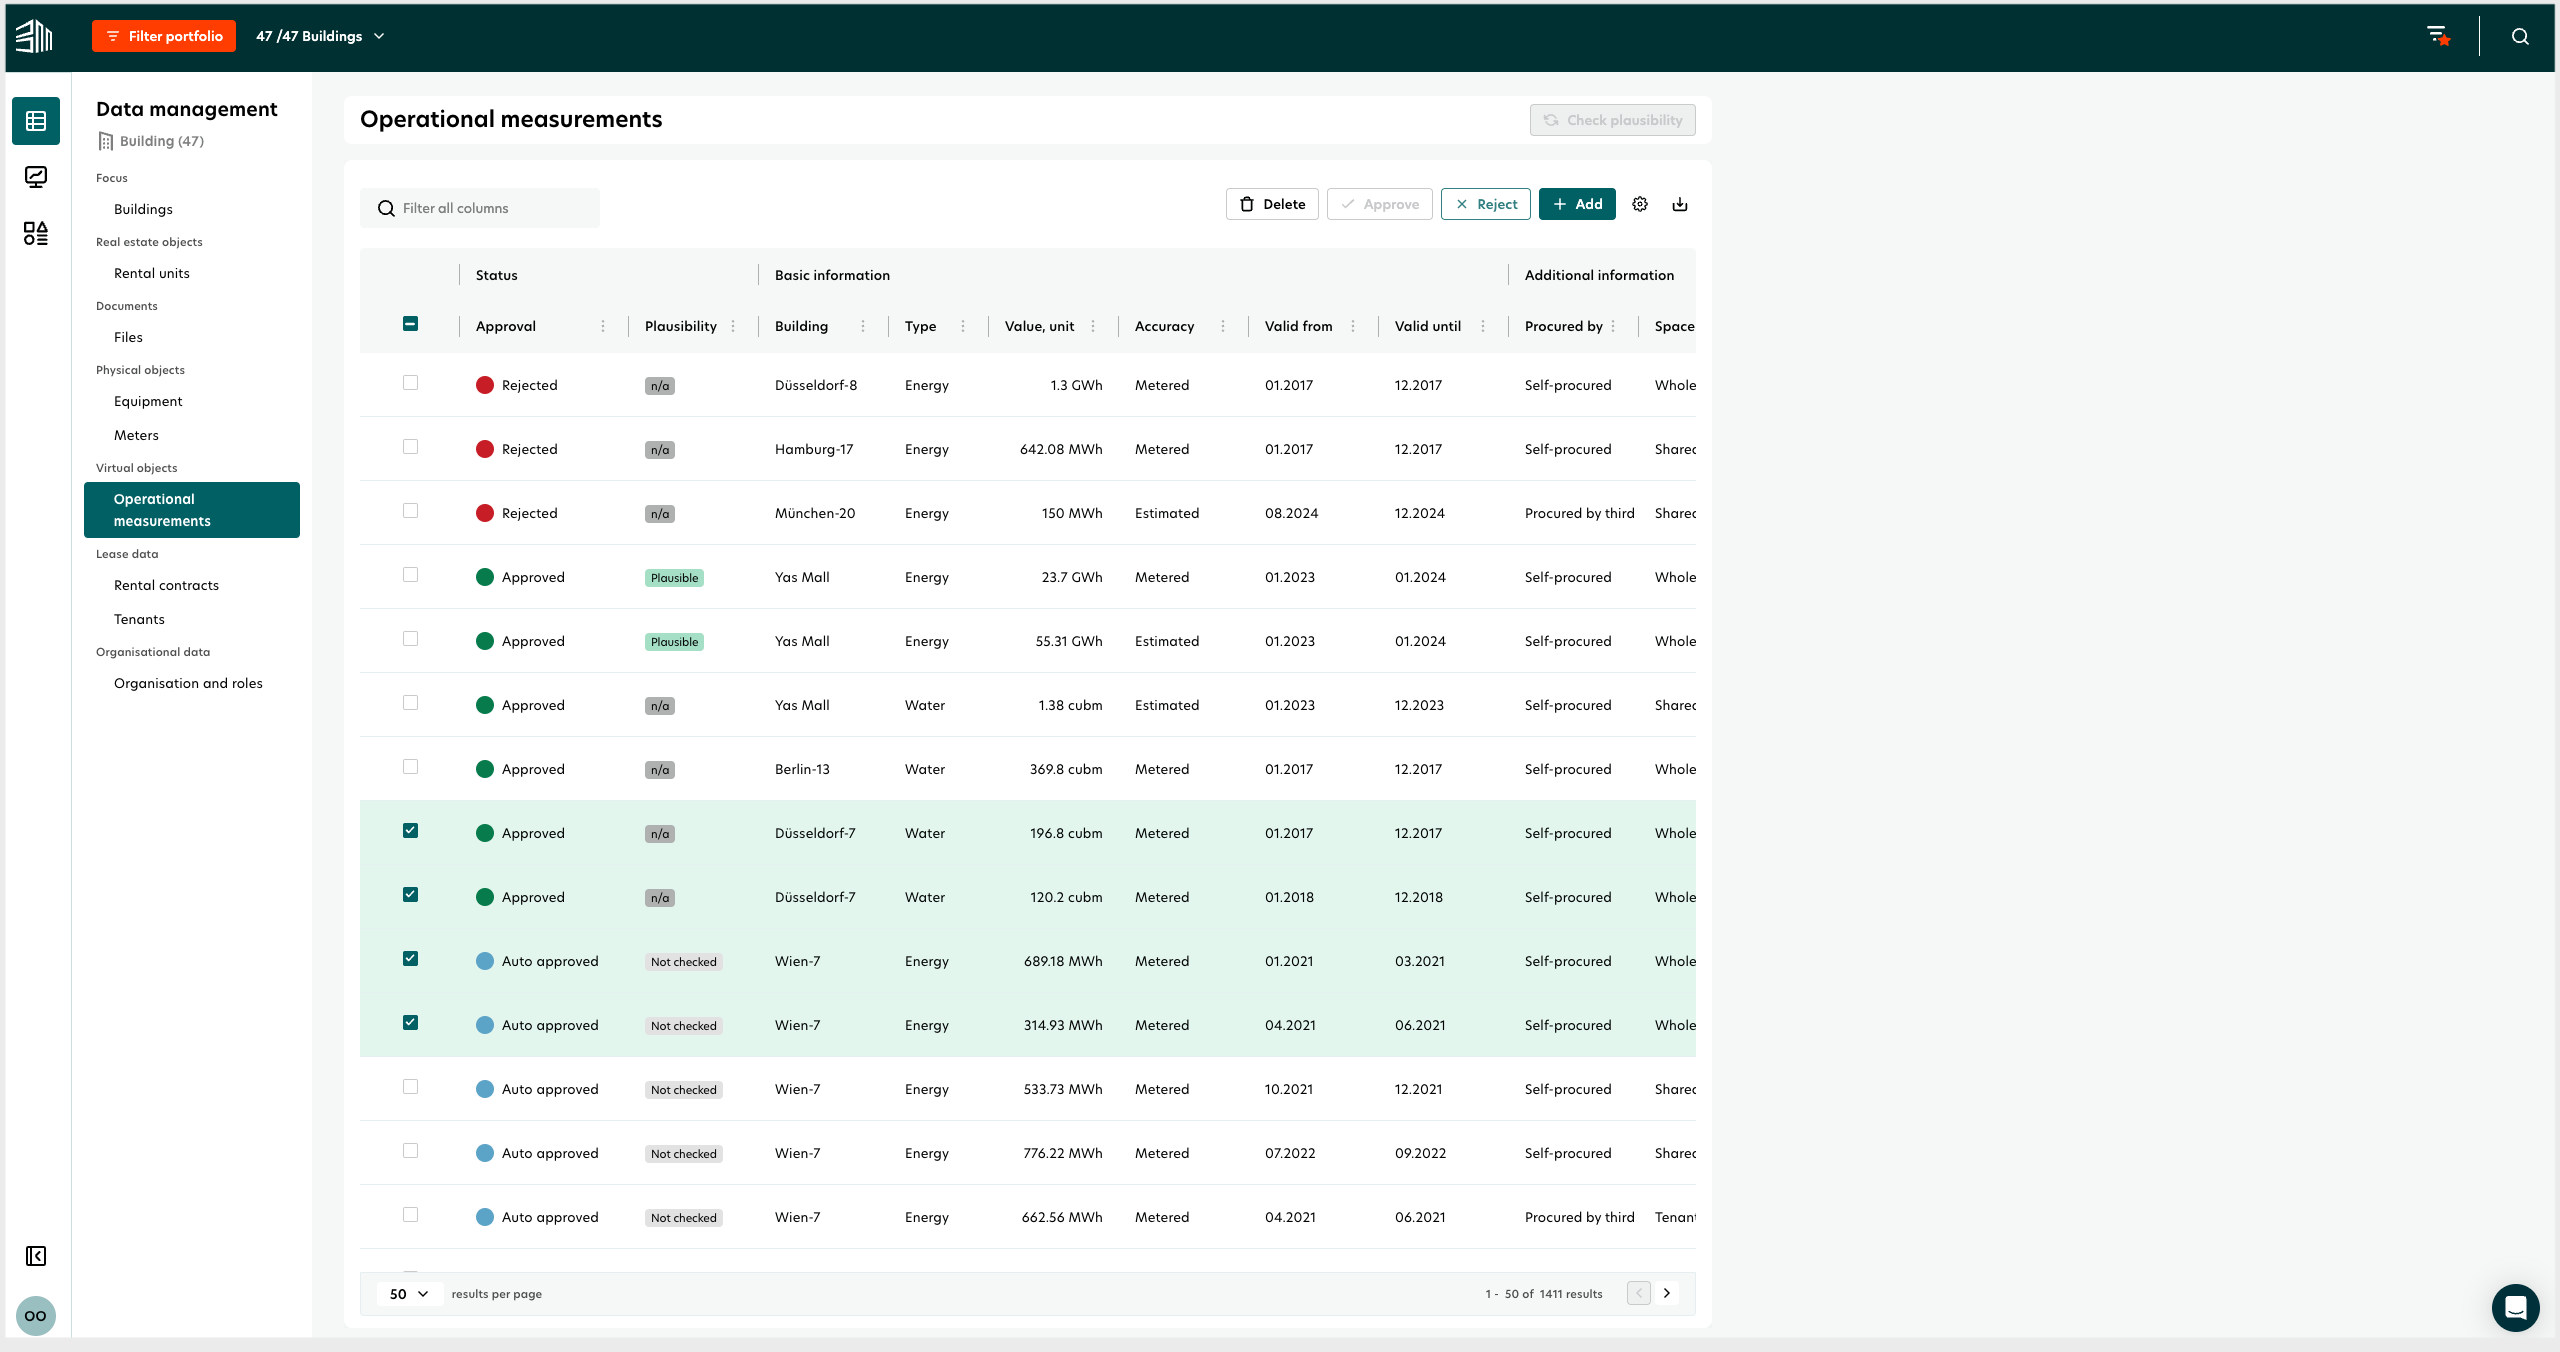This screenshot has width=2560, height=1352.
Task: Select Equipment from sidebar menu
Action: (147, 401)
